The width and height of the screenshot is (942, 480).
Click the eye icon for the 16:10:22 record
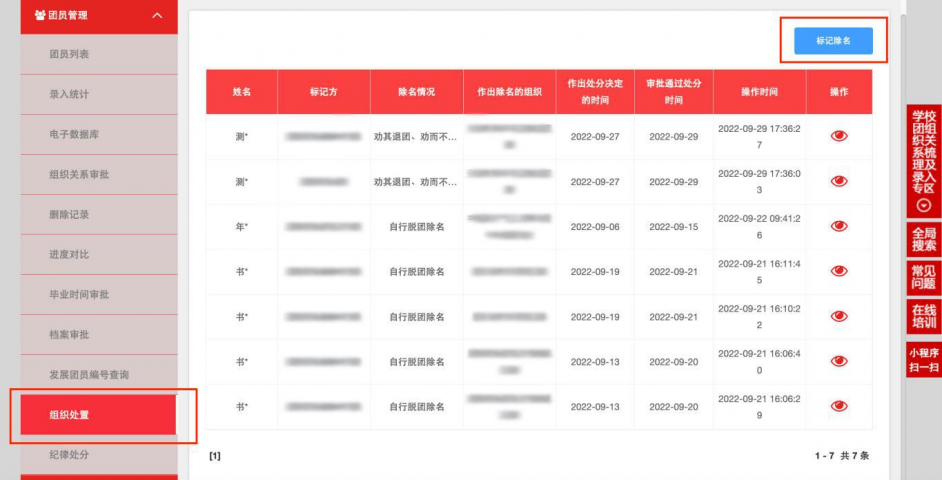[838, 316]
